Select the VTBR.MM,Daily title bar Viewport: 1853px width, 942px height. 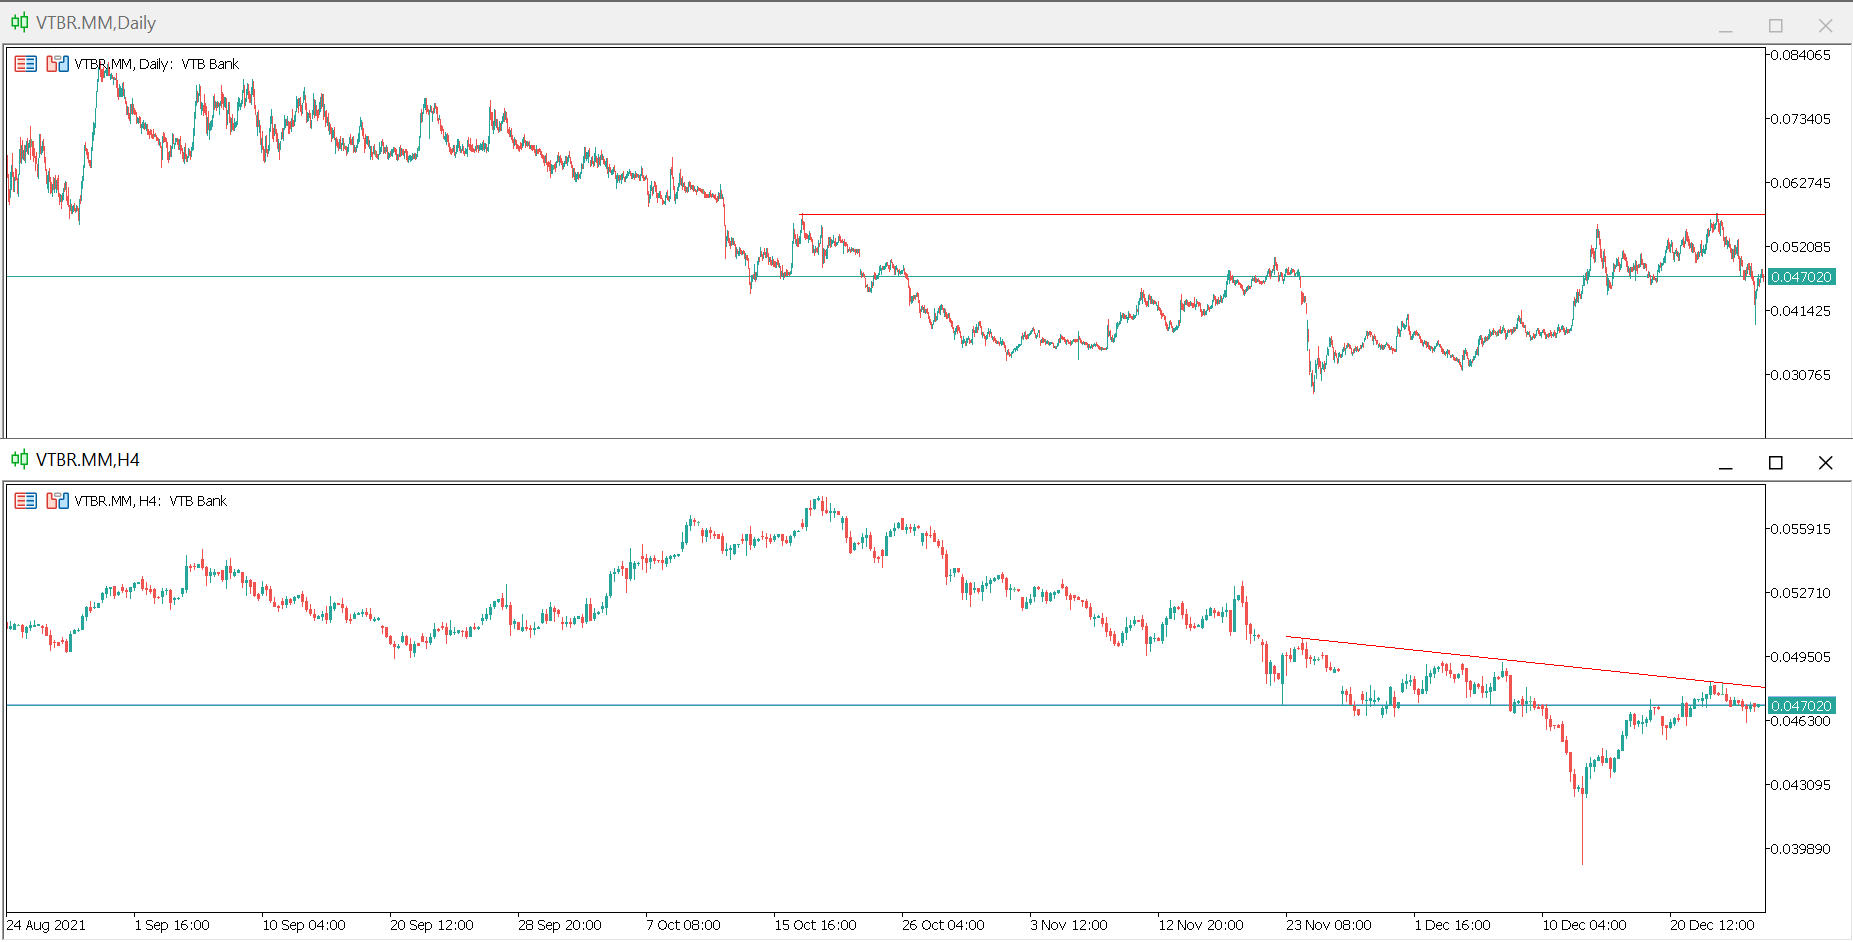point(926,23)
